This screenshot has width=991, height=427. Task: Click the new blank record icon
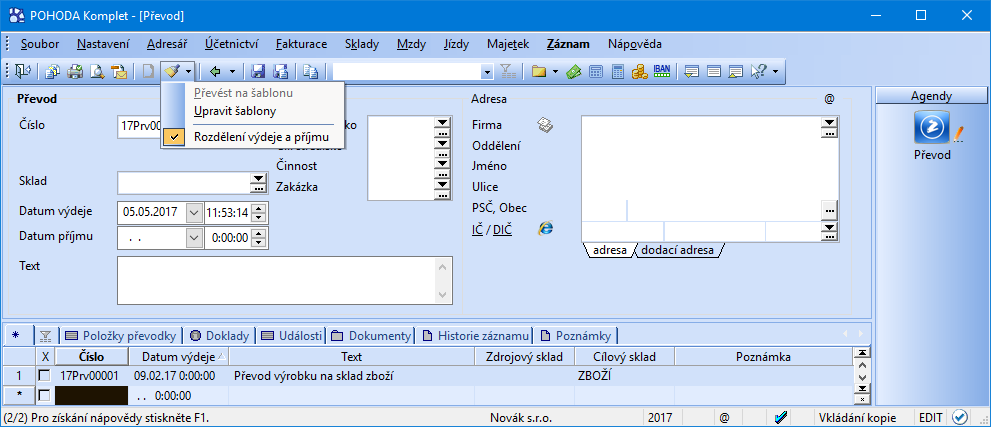(149, 71)
